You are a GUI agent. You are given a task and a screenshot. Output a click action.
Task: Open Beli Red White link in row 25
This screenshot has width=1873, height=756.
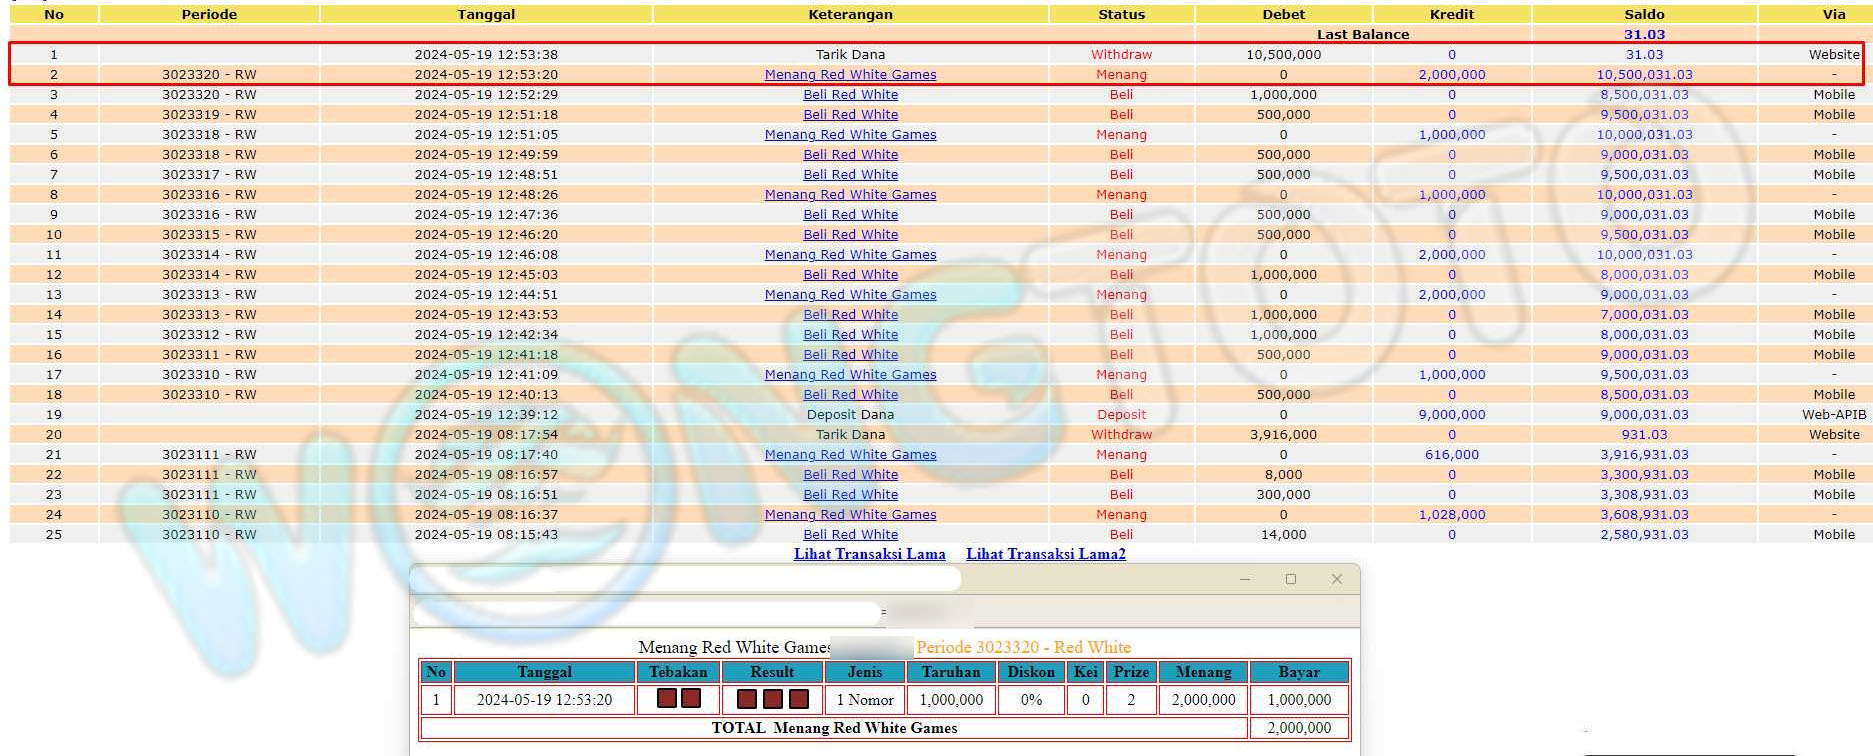(x=850, y=535)
